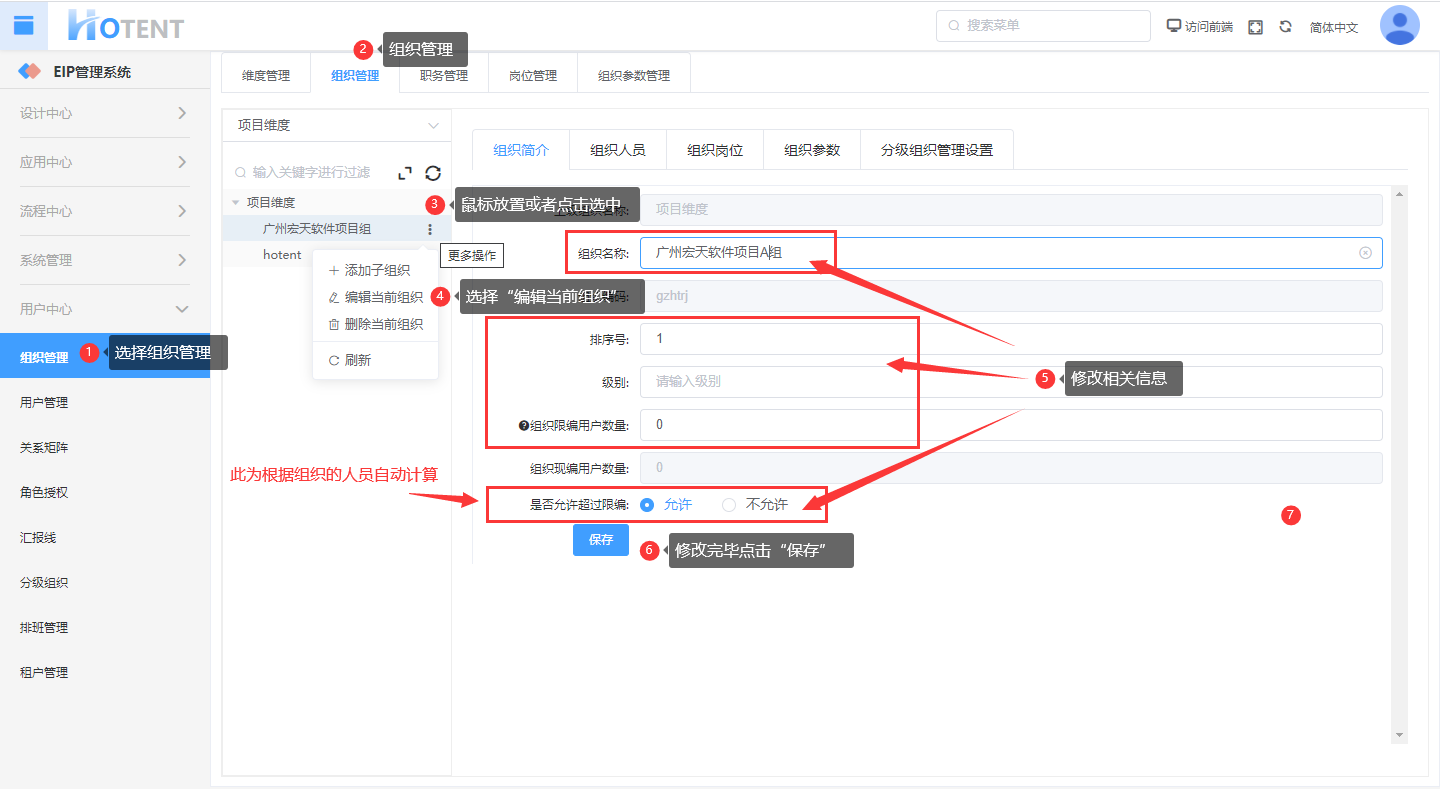Click the help icon beside 组织限编用户数量

click(x=523, y=426)
